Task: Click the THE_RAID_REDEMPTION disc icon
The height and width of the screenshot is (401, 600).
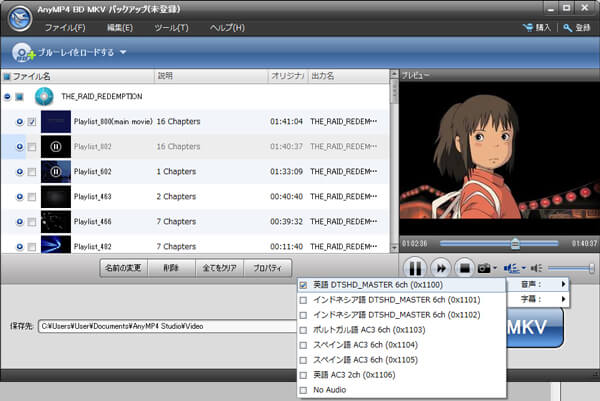Action: click(44, 96)
